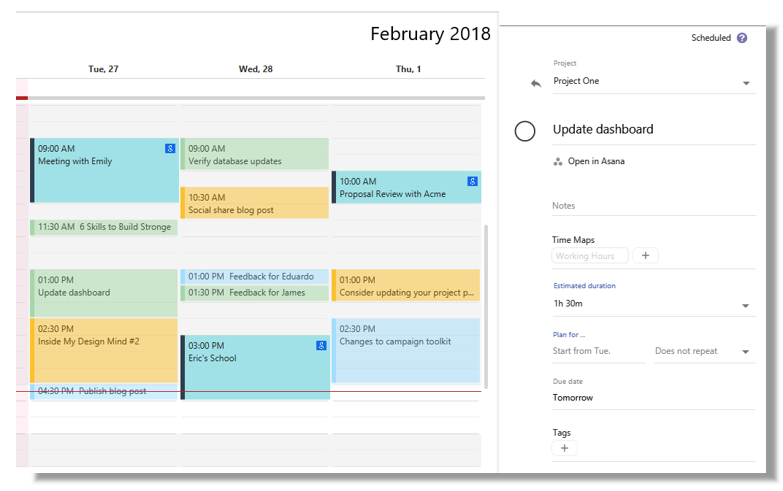Open the Estimated duration dropdown
783x491 pixels.
(654, 304)
